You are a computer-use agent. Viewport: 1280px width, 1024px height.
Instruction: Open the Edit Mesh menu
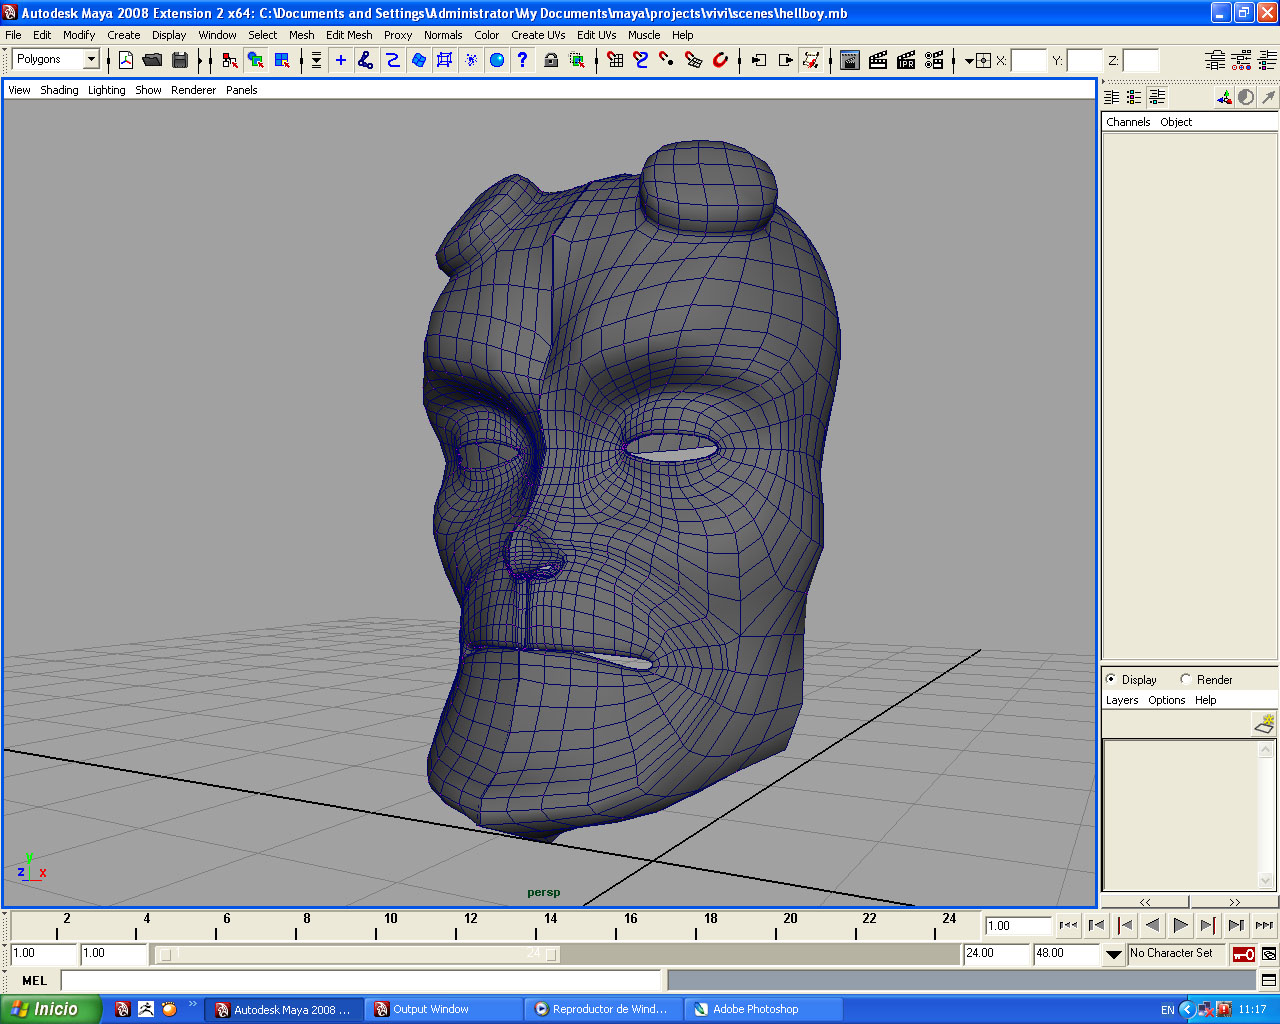pos(349,35)
